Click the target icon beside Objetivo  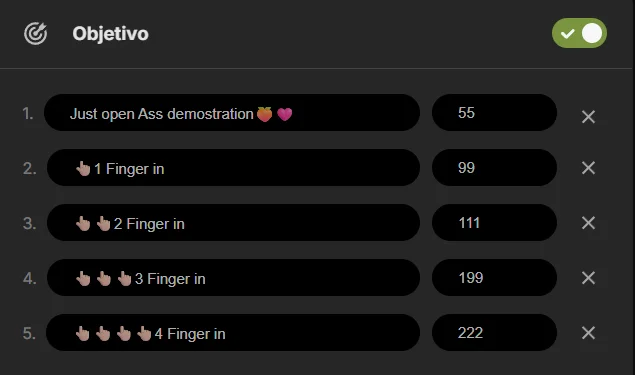(35, 33)
